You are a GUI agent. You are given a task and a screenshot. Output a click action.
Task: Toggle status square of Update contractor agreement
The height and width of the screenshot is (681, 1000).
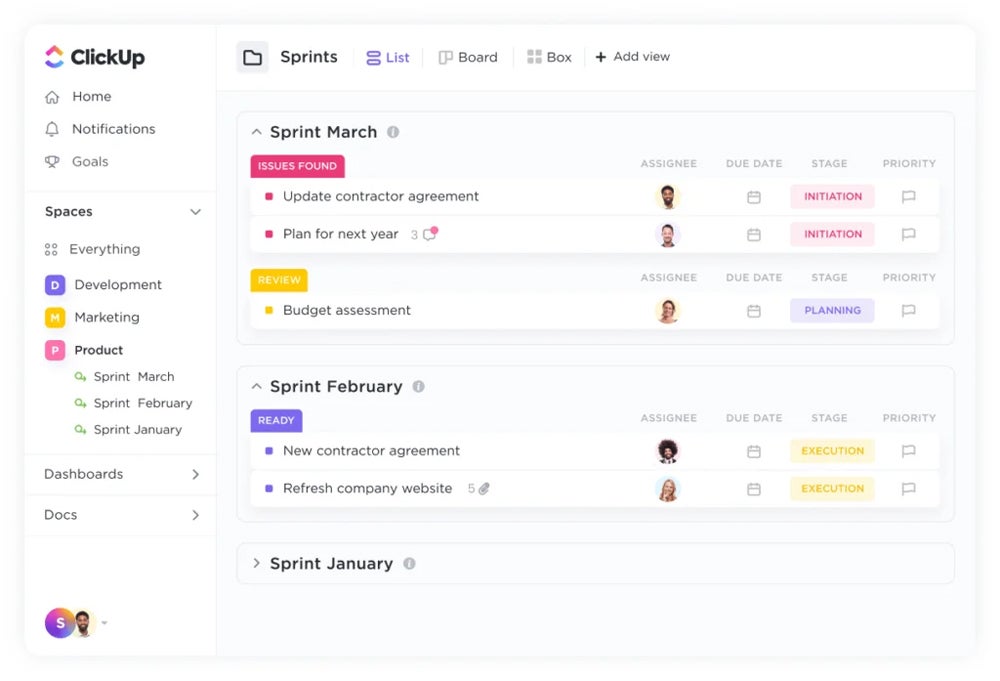[x=269, y=196]
